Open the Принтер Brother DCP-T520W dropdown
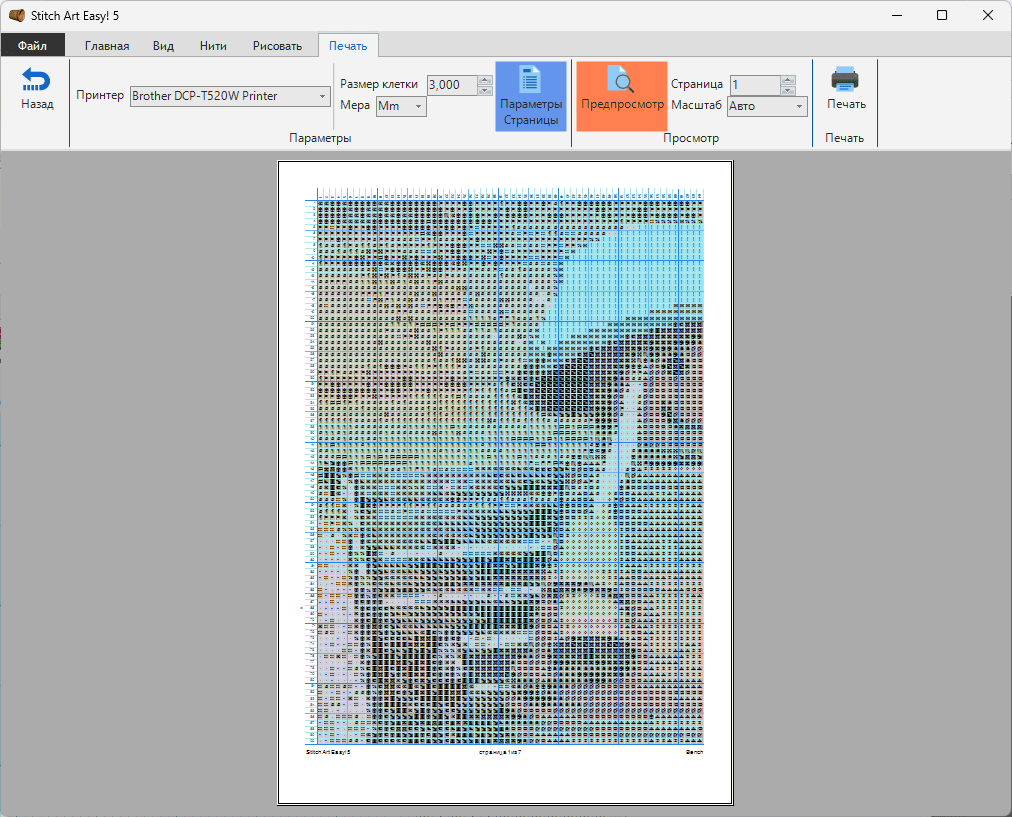Viewport: 1012px width, 817px height. (x=230, y=96)
